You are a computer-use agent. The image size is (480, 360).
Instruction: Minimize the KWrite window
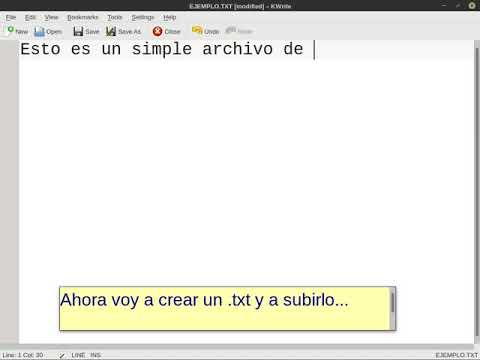point(444,5)
